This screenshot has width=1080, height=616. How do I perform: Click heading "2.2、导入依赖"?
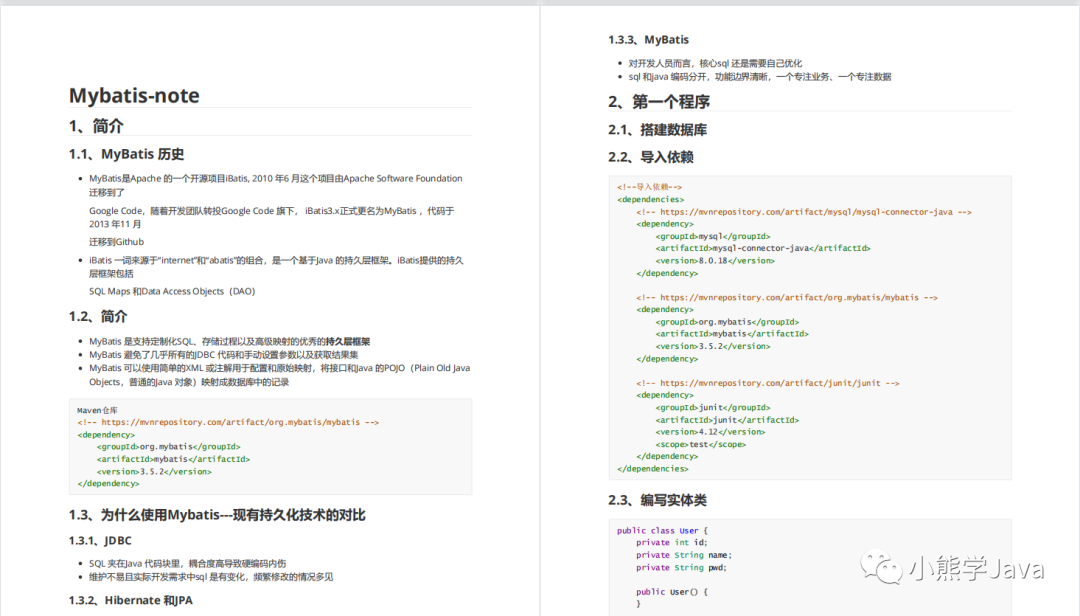(650, 157)
